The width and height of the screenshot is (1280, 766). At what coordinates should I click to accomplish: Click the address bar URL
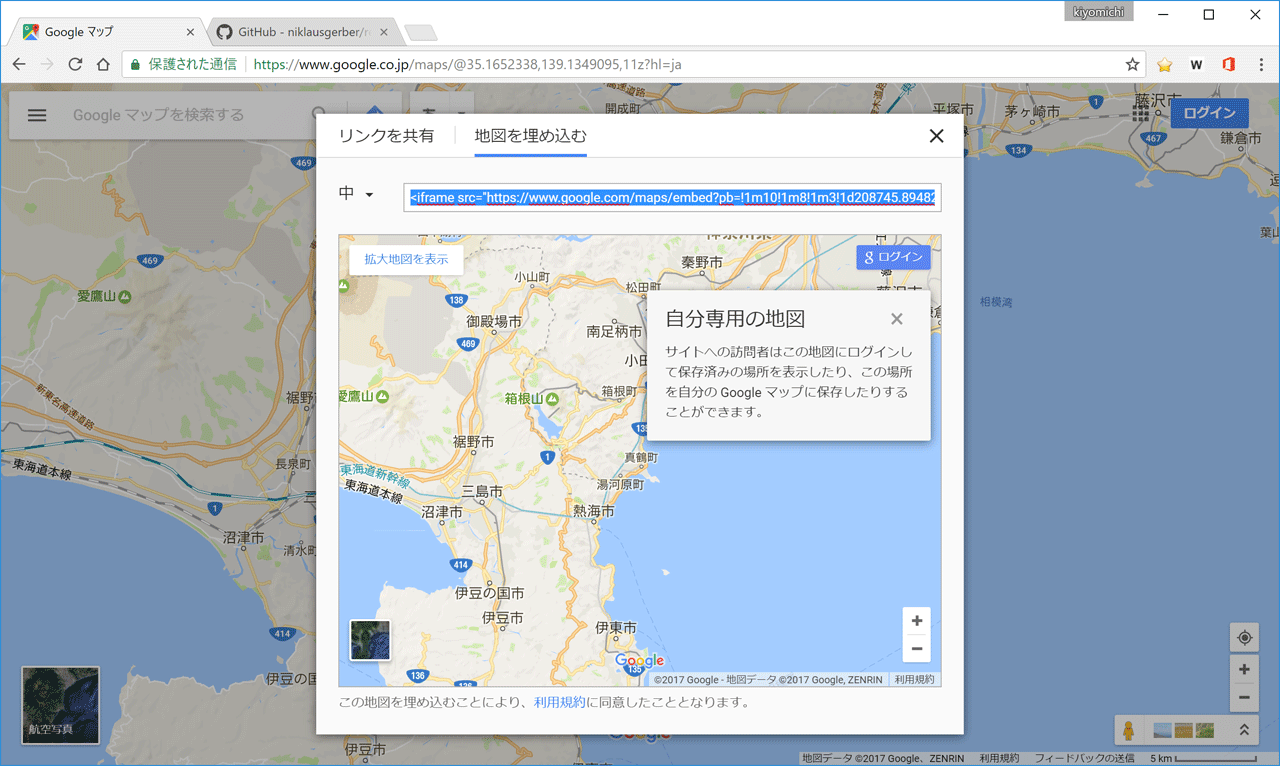pos(468,64)
